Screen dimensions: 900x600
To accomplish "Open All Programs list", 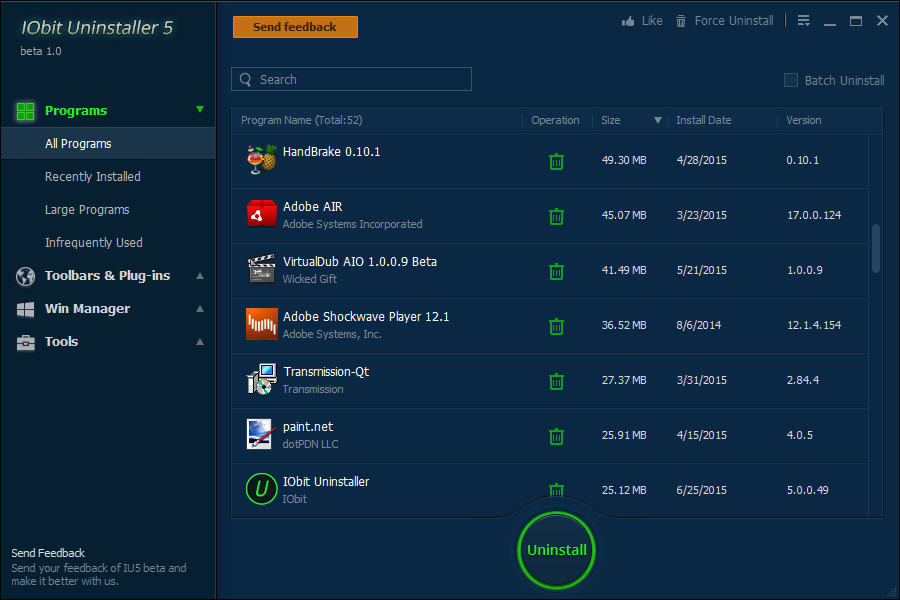I will click(108, 144).
